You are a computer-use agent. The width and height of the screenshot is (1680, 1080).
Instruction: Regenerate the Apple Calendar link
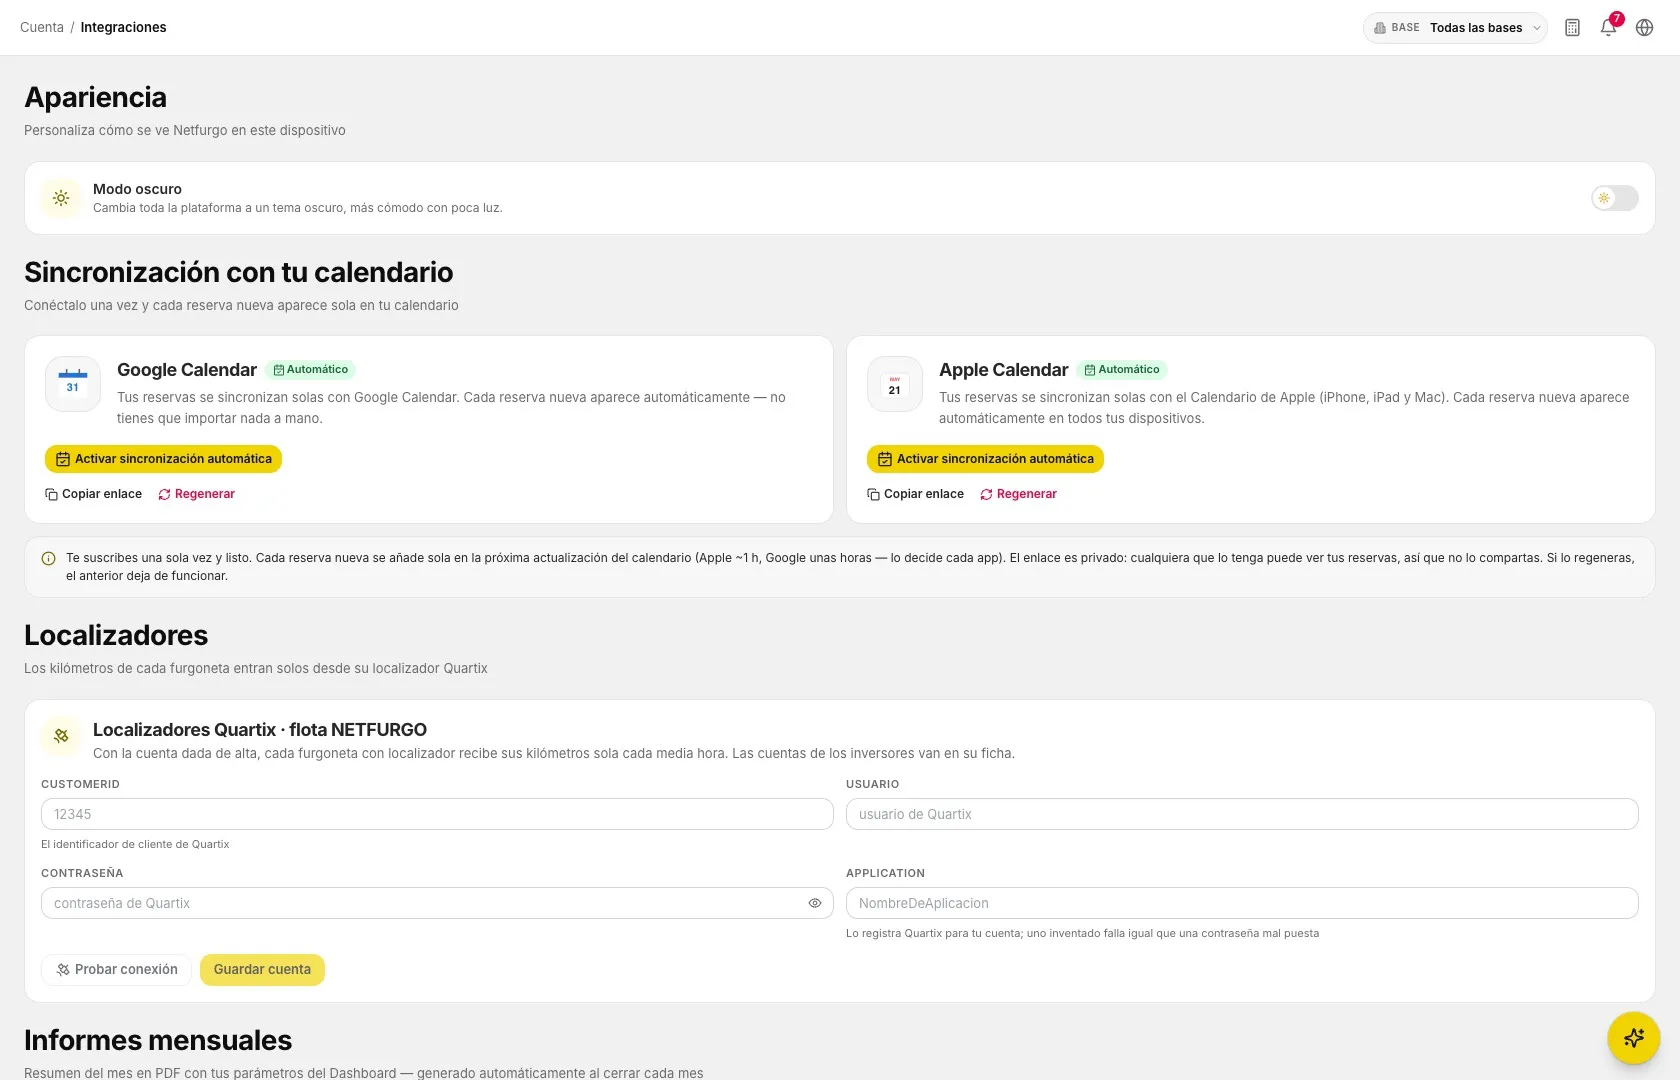coord(1018,494)
